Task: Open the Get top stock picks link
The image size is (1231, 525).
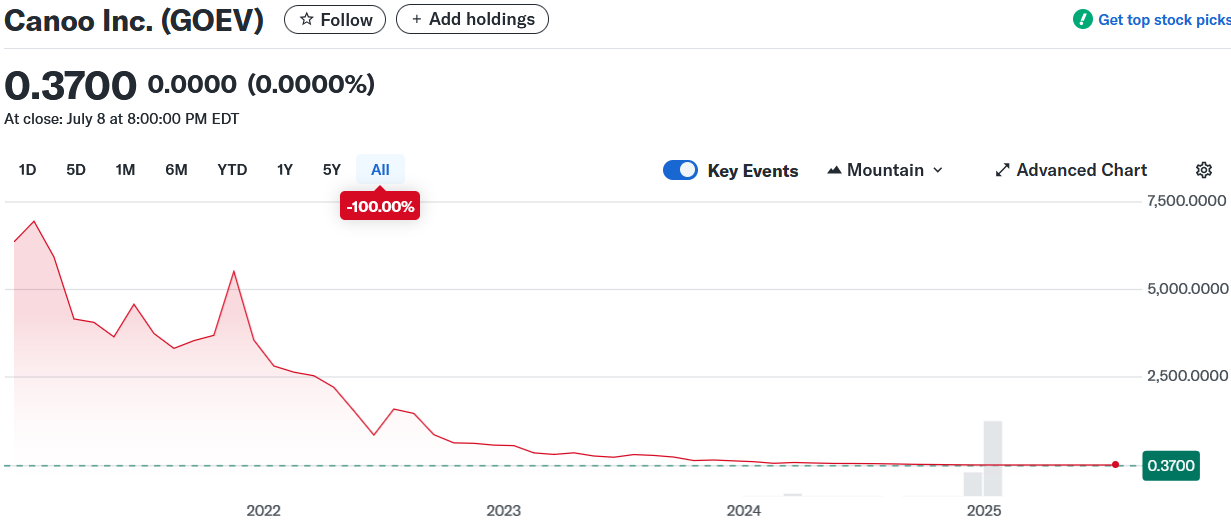Action: 1164,20
